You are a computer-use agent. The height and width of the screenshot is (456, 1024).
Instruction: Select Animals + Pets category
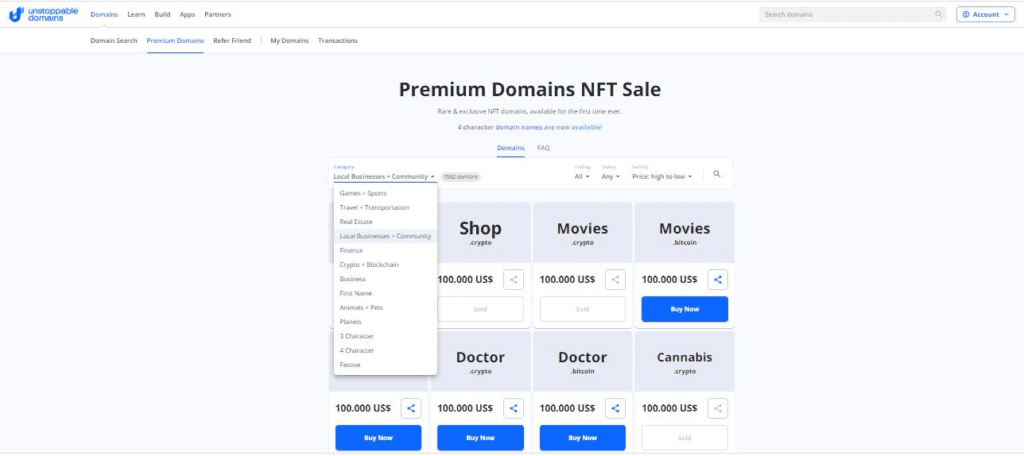(385, 308)
